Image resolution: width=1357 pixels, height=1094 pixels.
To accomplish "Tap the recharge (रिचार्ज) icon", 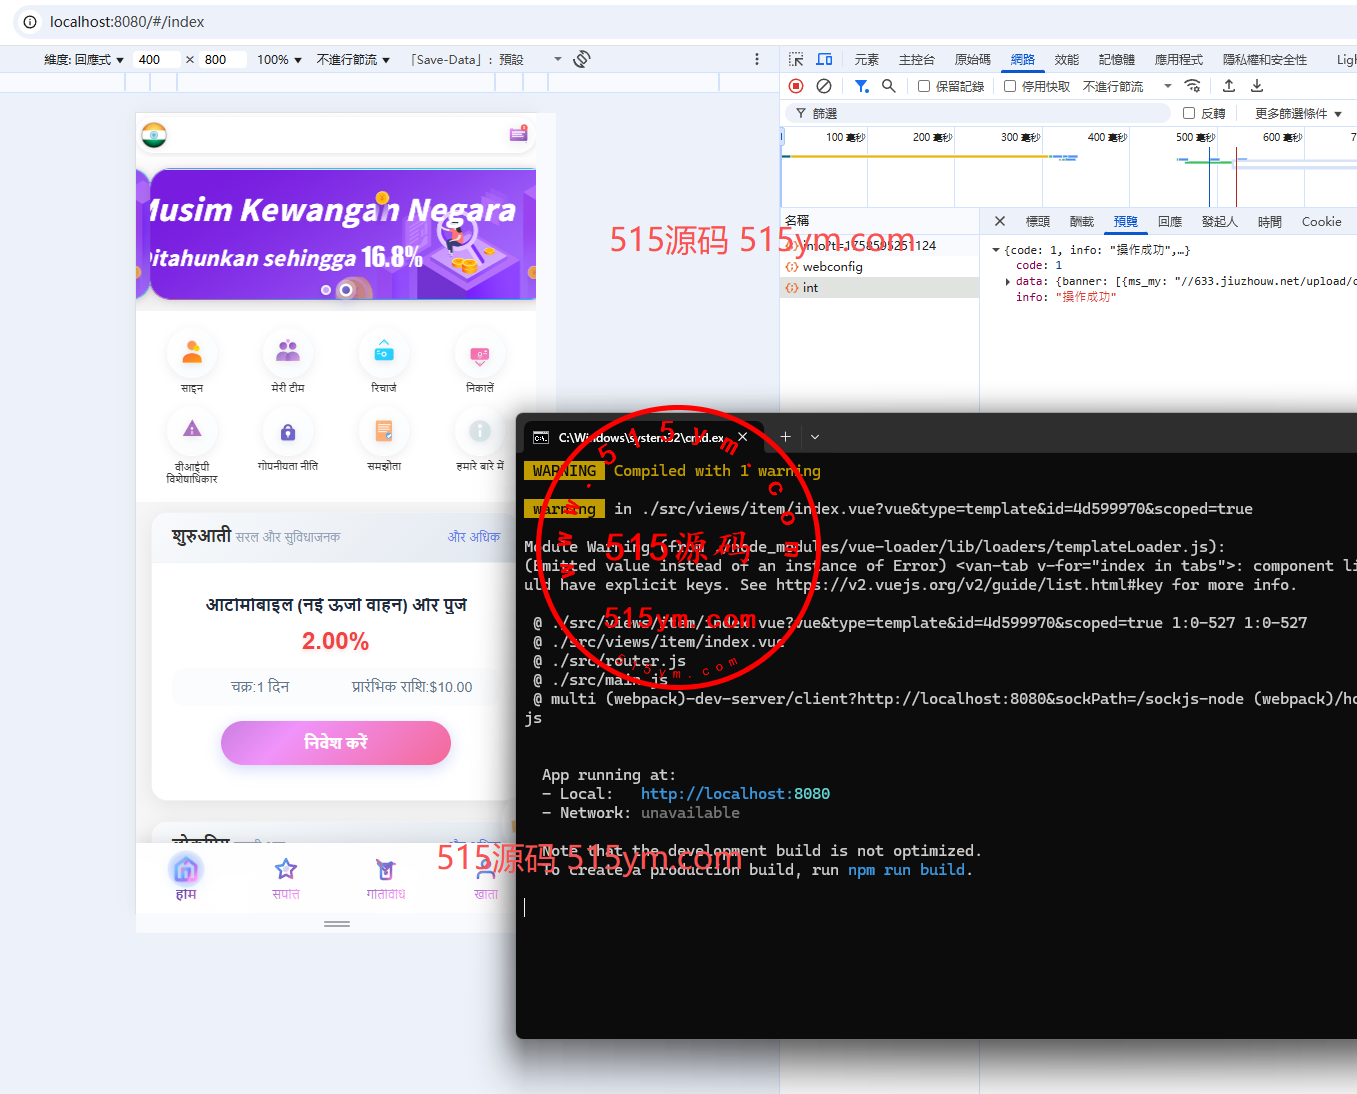I will click(384, 353).
